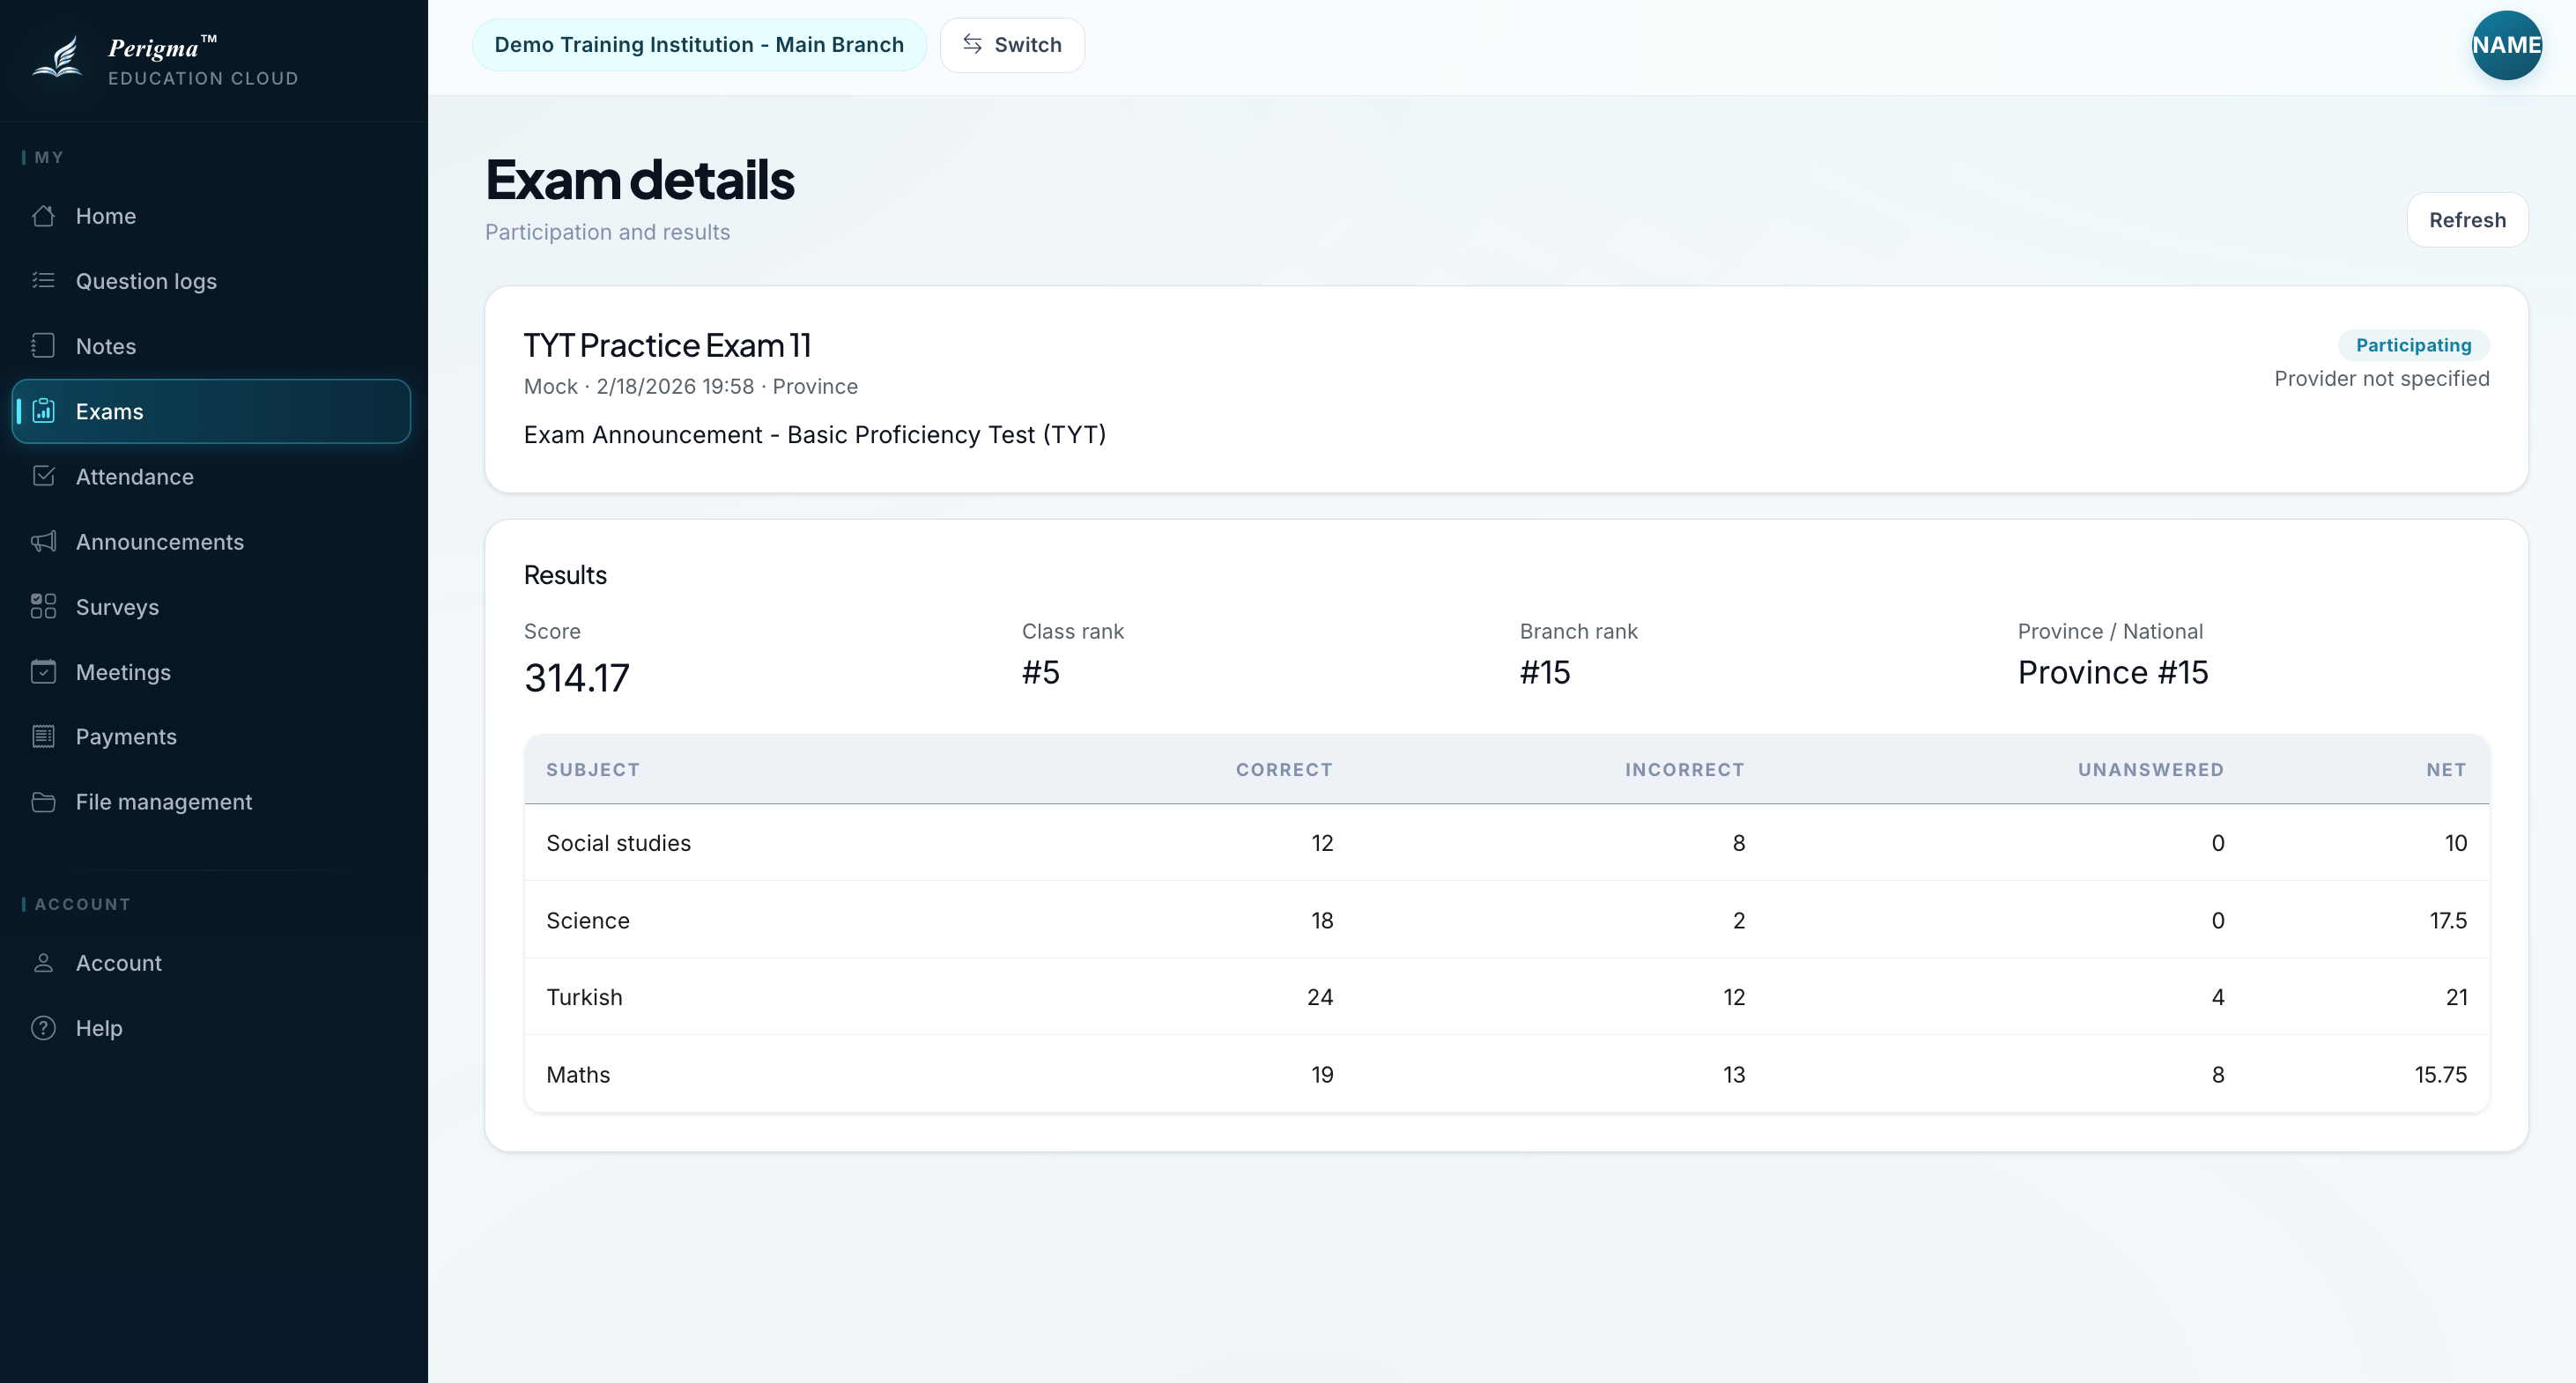
Task: Open the File management folder icon
Action: (43, 802)
